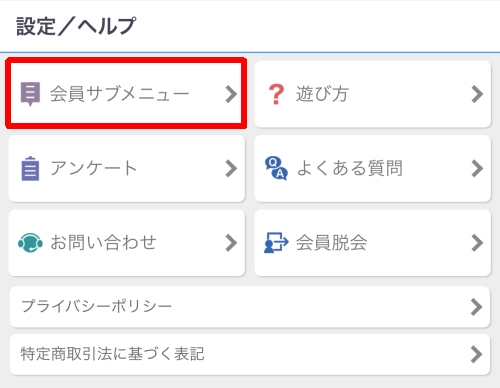Viewport: 500px width, 388px height.
Task: Expand the 会員サブメニュー chevron arrow
Action: point(231,94)
